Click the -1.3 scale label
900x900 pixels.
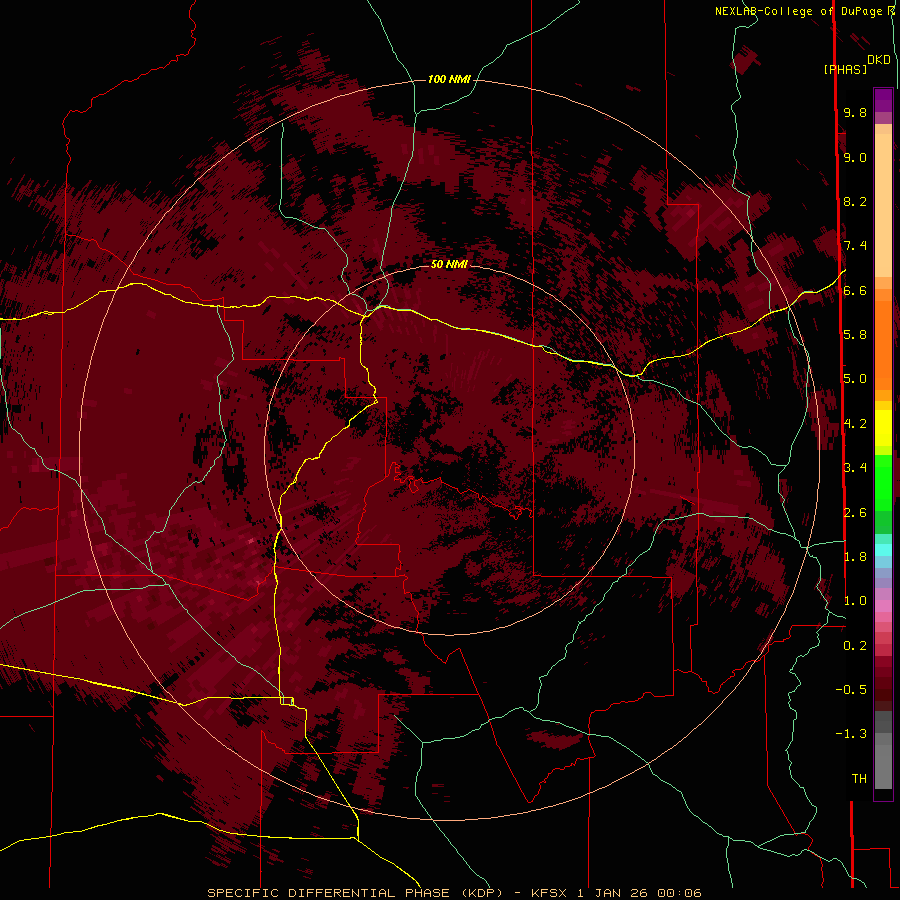point(851,734)
